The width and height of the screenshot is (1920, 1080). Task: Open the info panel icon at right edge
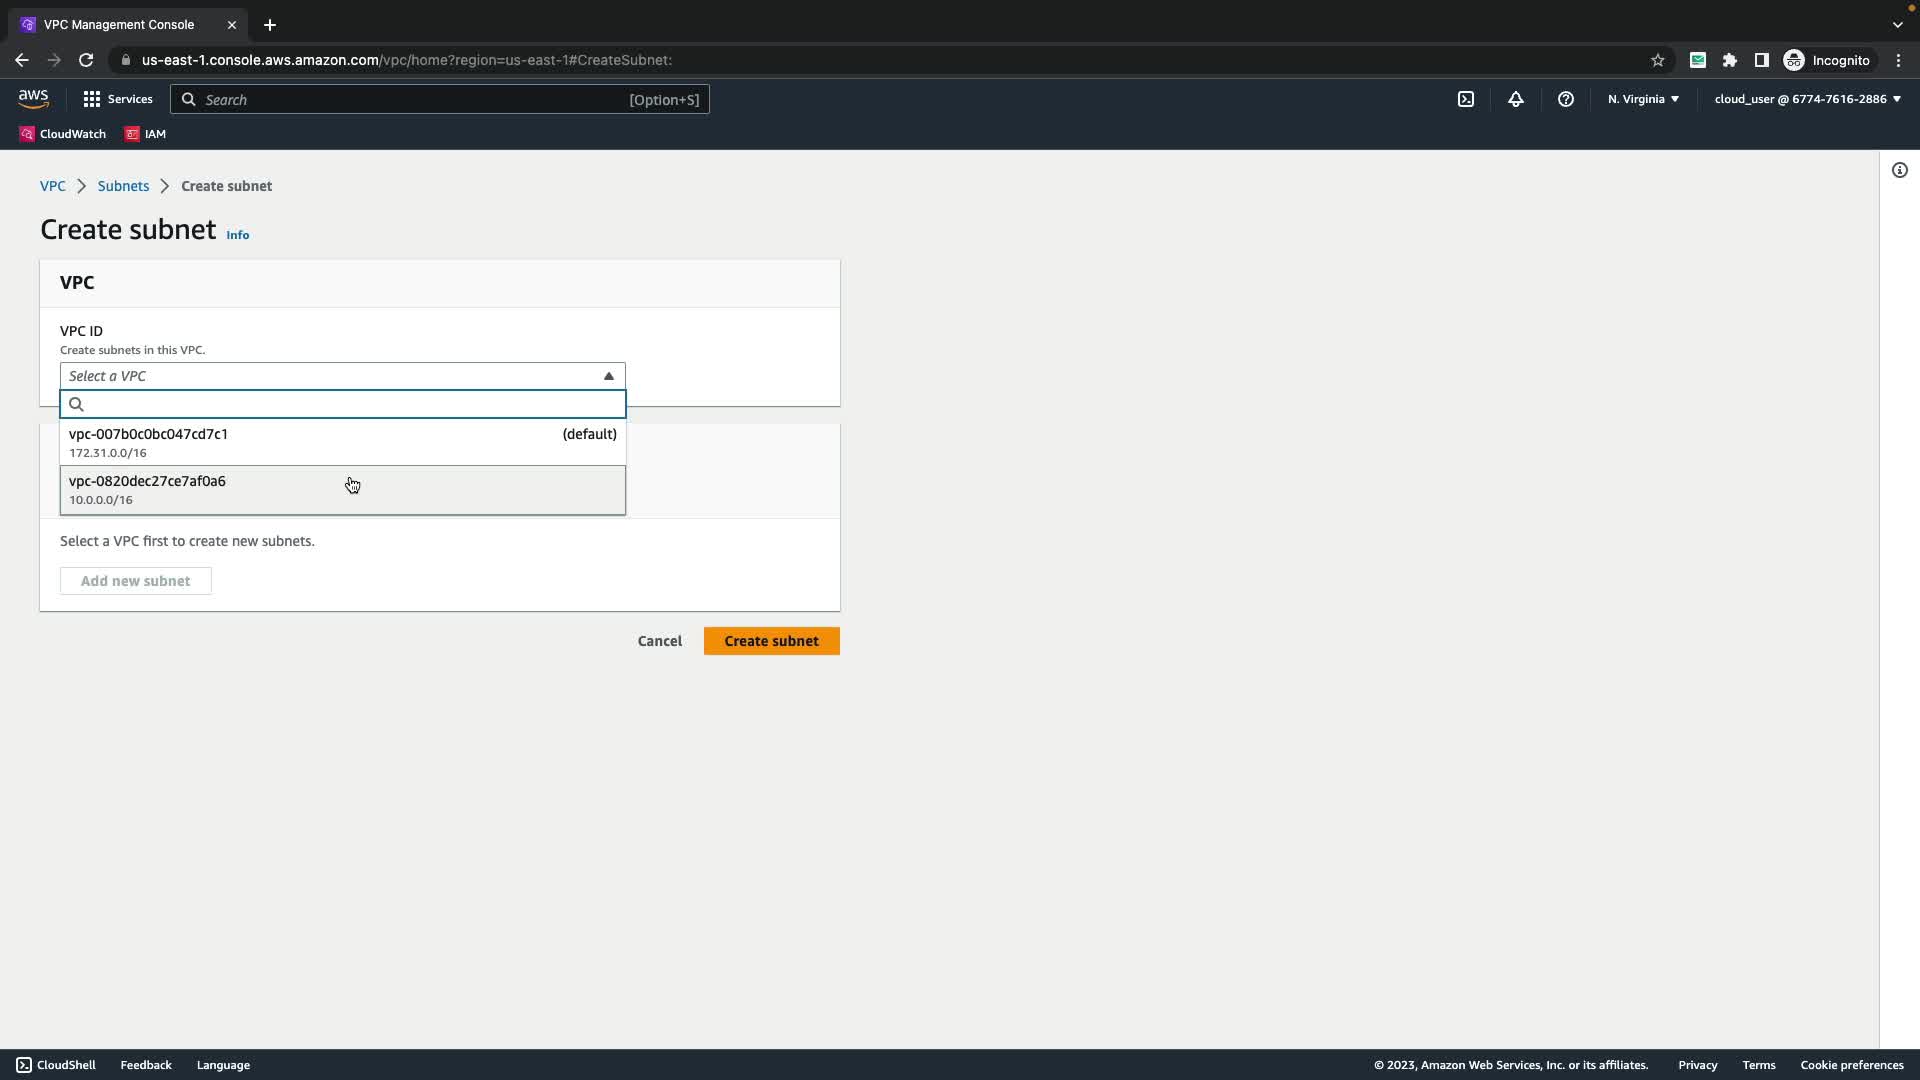point(1899,170)
